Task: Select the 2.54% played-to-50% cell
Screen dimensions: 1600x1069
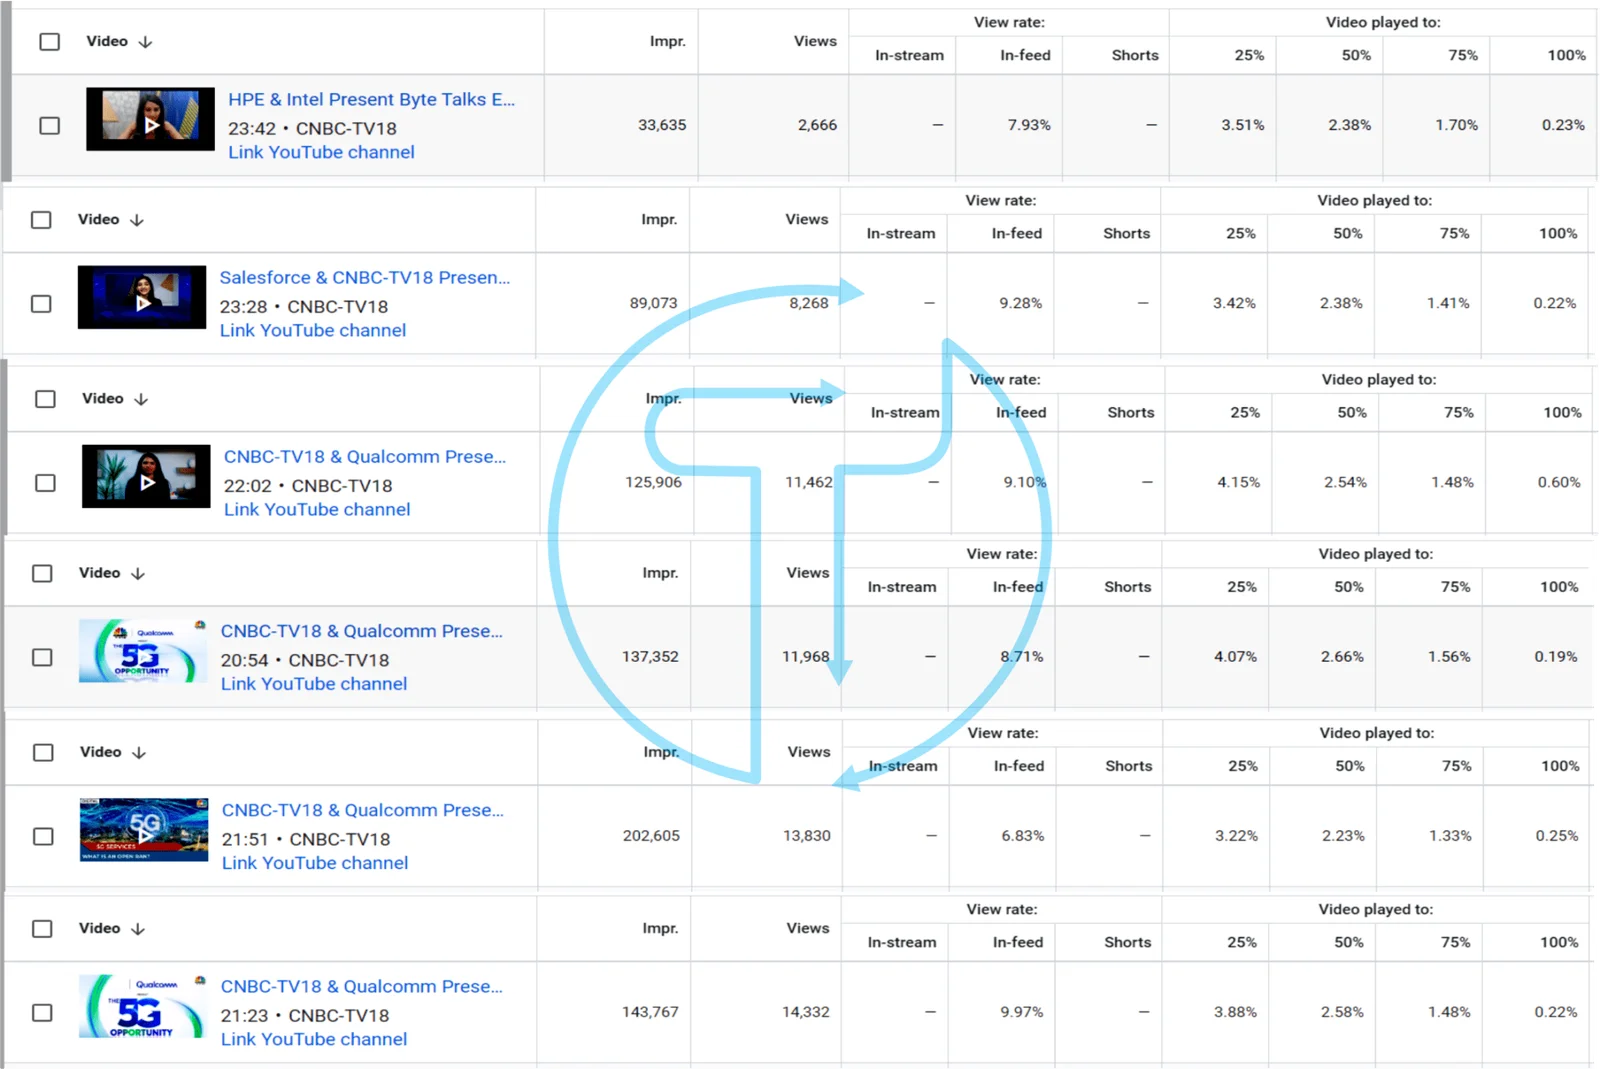Action: point(1346,482)
